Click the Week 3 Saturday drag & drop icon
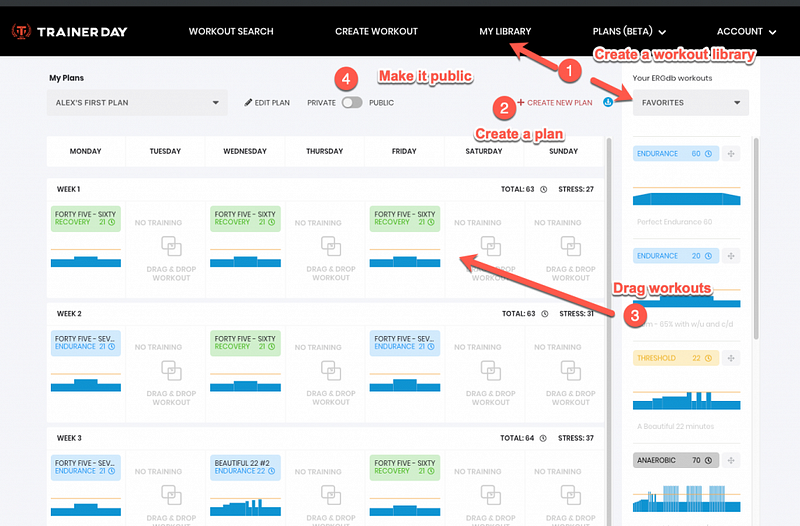 (x=491, y=495)
